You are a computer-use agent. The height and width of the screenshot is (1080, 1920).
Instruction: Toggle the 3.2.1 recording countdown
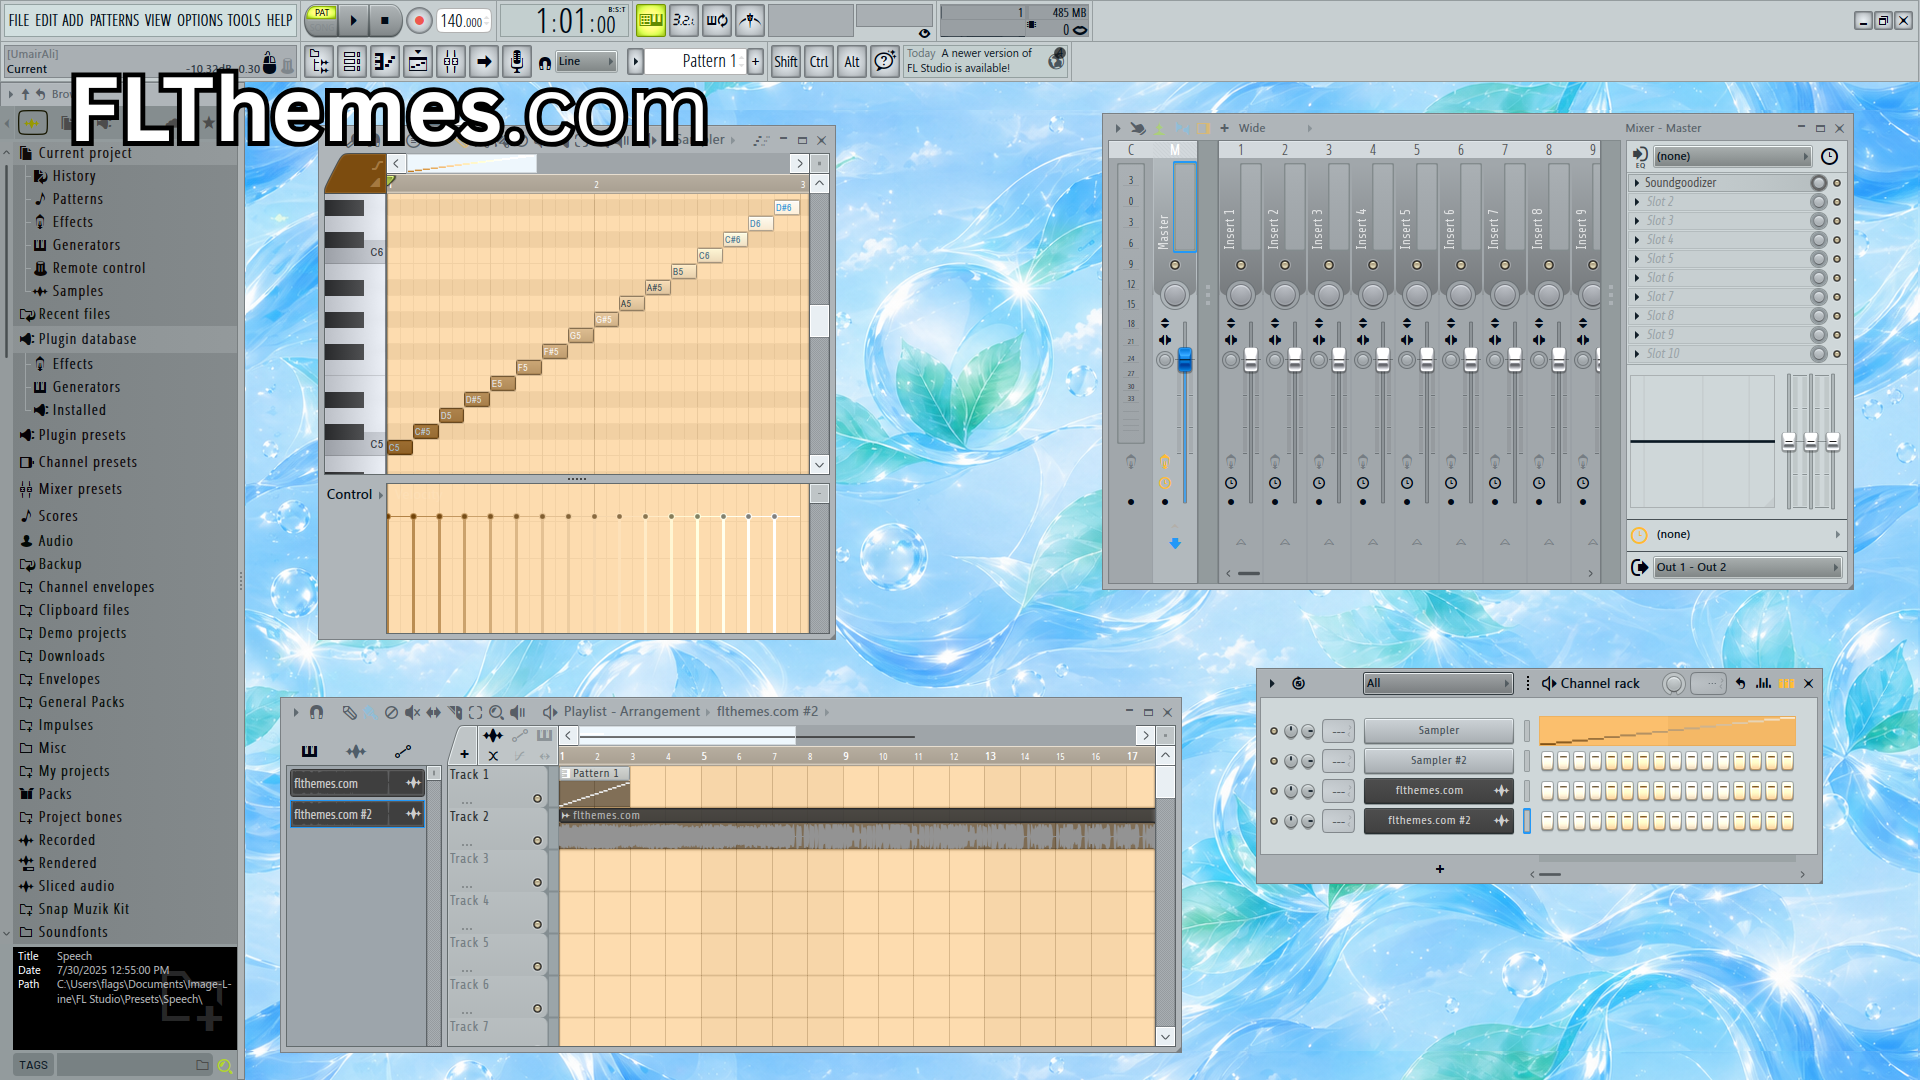(x=684, y=20)
